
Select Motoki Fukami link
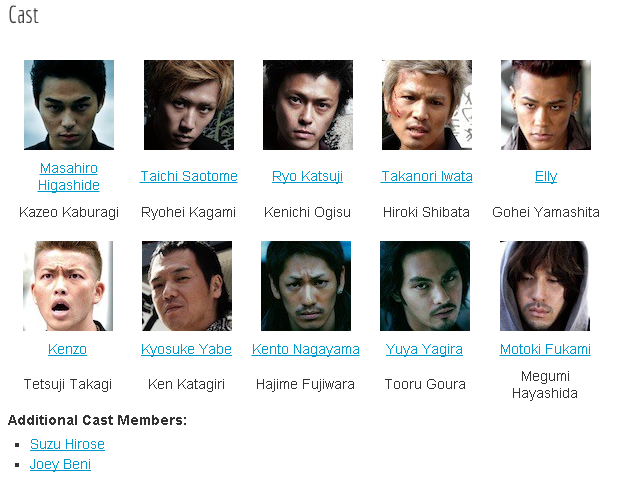545,349
